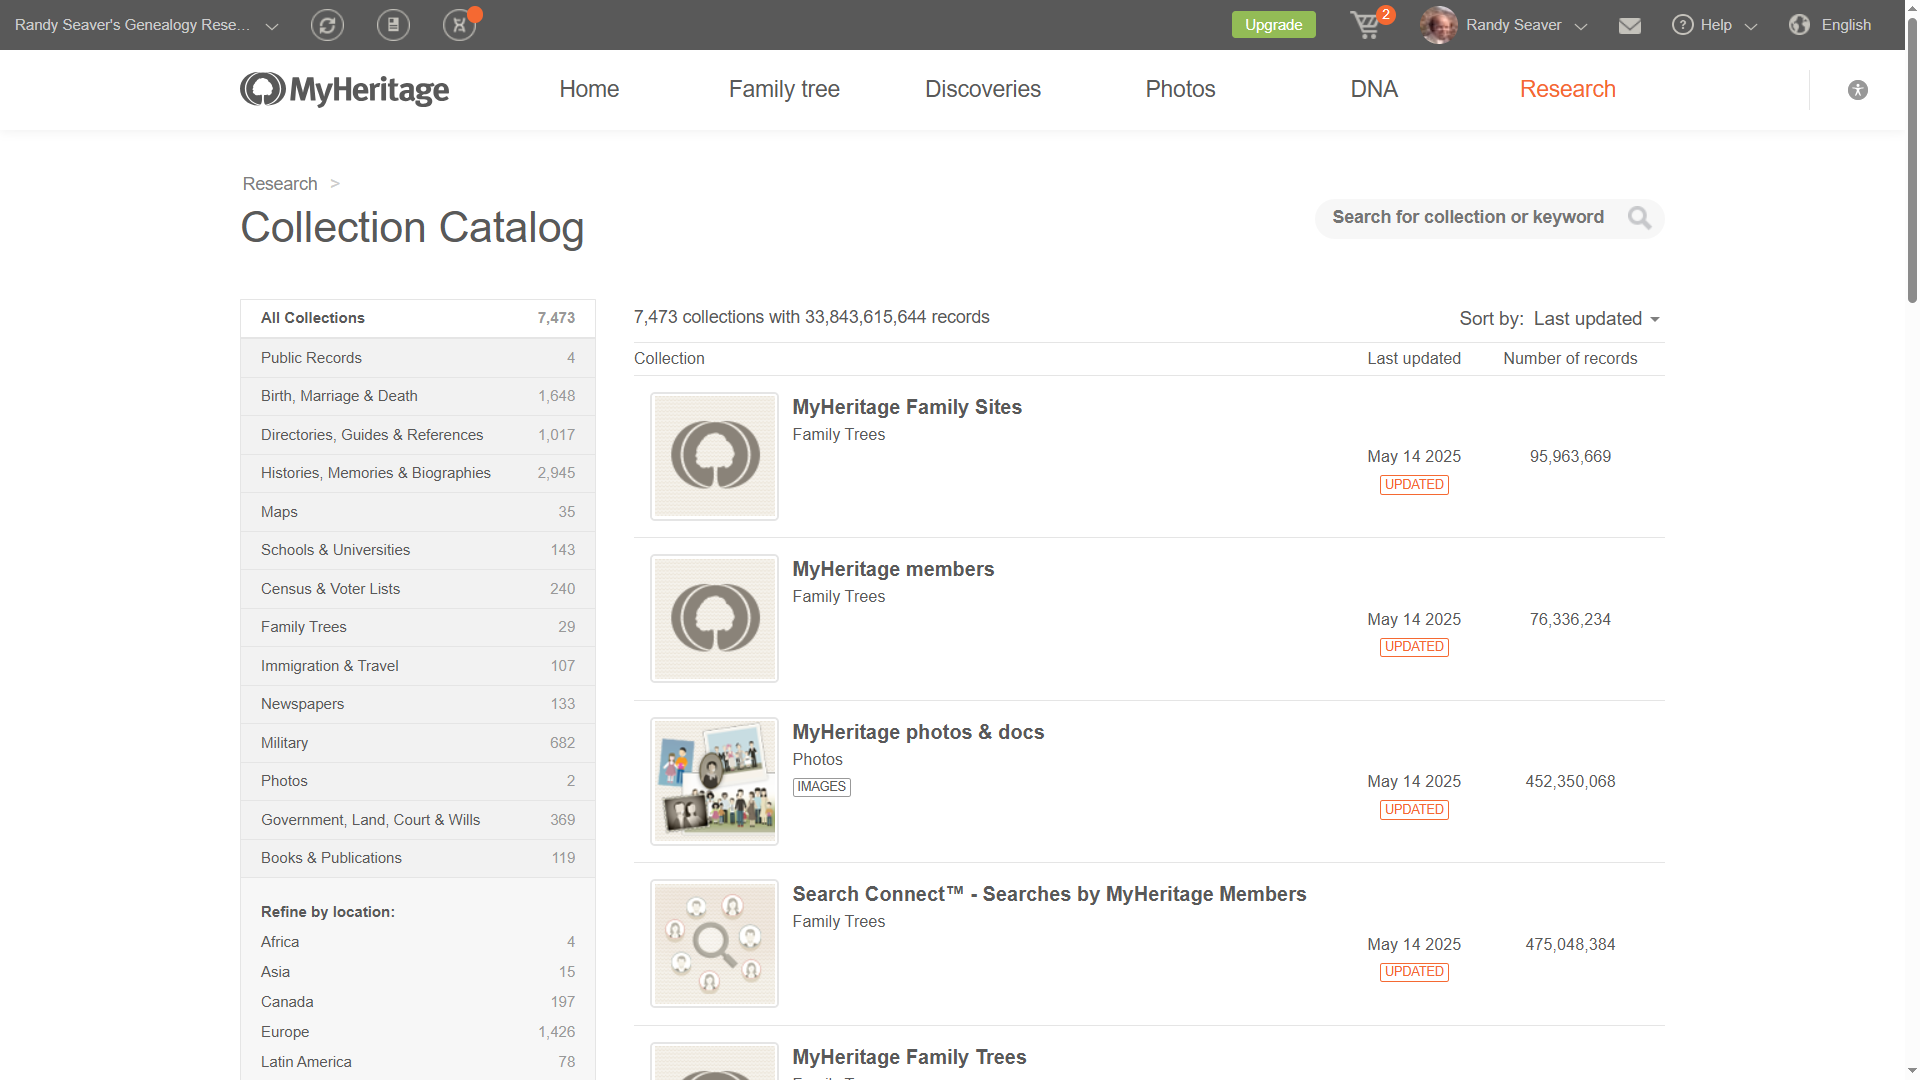Click the accessibility icon near Research

(x=1858, y=90)
